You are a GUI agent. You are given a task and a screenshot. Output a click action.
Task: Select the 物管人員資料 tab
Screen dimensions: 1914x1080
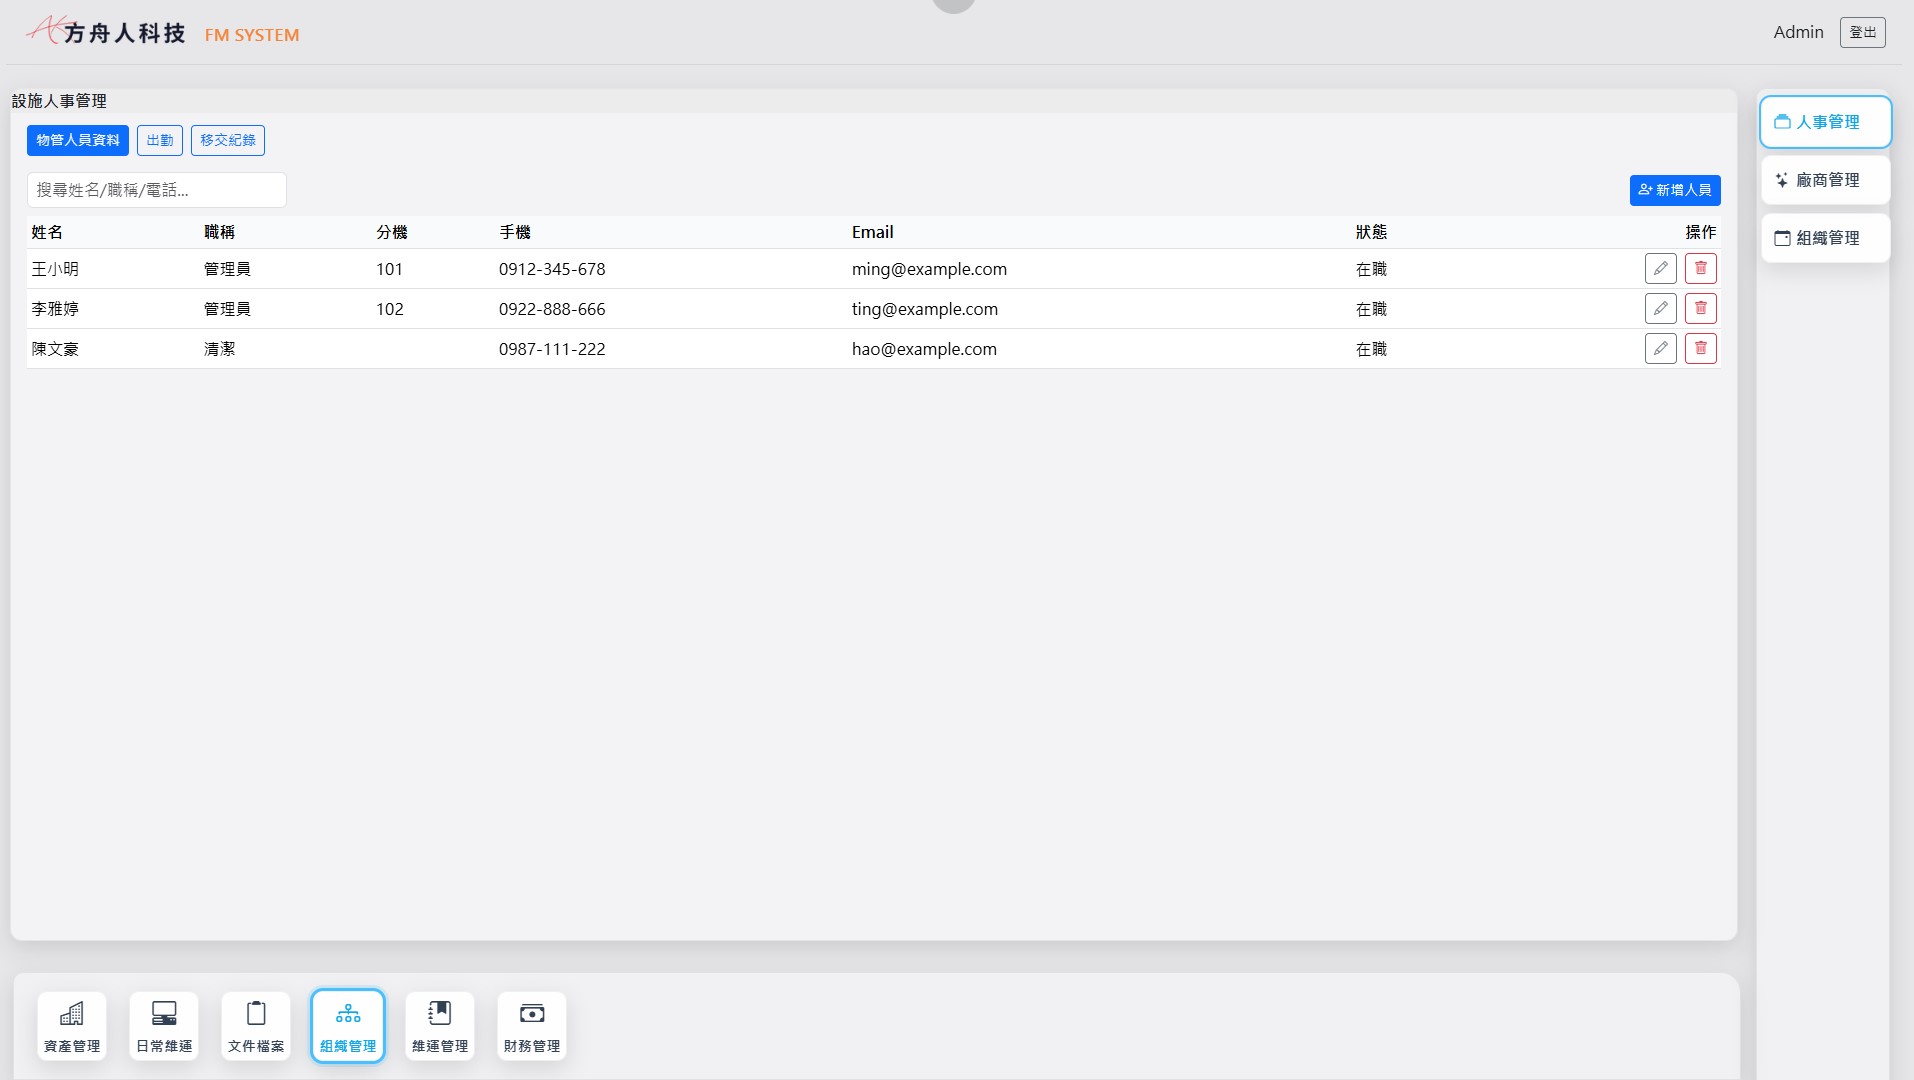click(x=78, y=140)
